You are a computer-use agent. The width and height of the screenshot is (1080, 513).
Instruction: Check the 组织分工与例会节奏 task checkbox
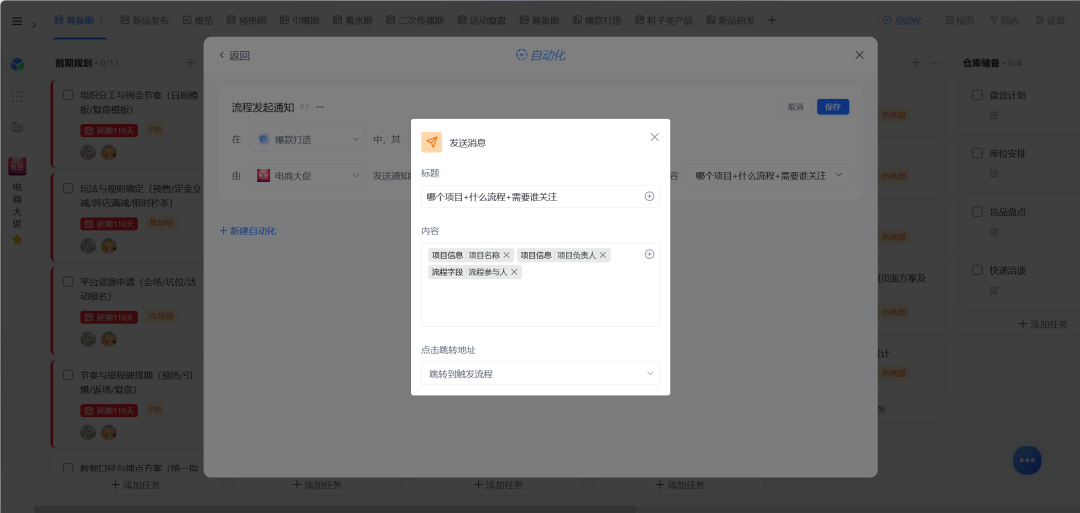click(68, 95)
